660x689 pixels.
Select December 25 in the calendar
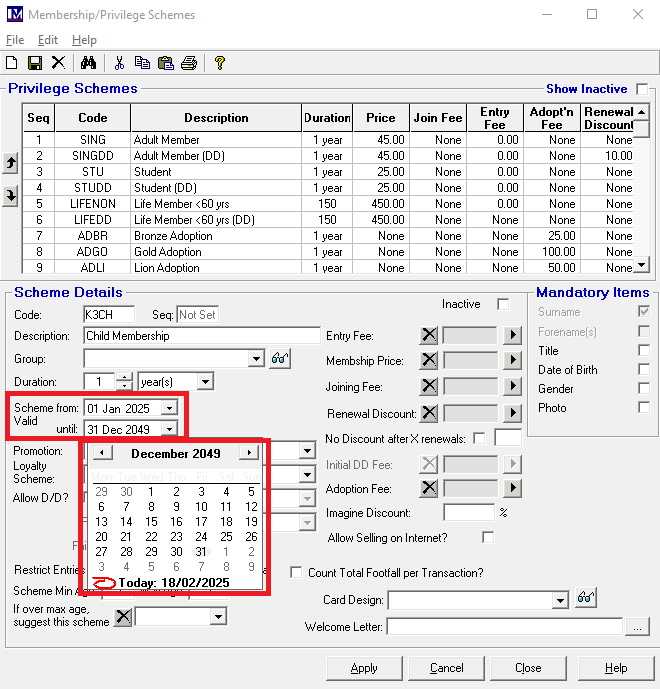(x=226, y=537)
